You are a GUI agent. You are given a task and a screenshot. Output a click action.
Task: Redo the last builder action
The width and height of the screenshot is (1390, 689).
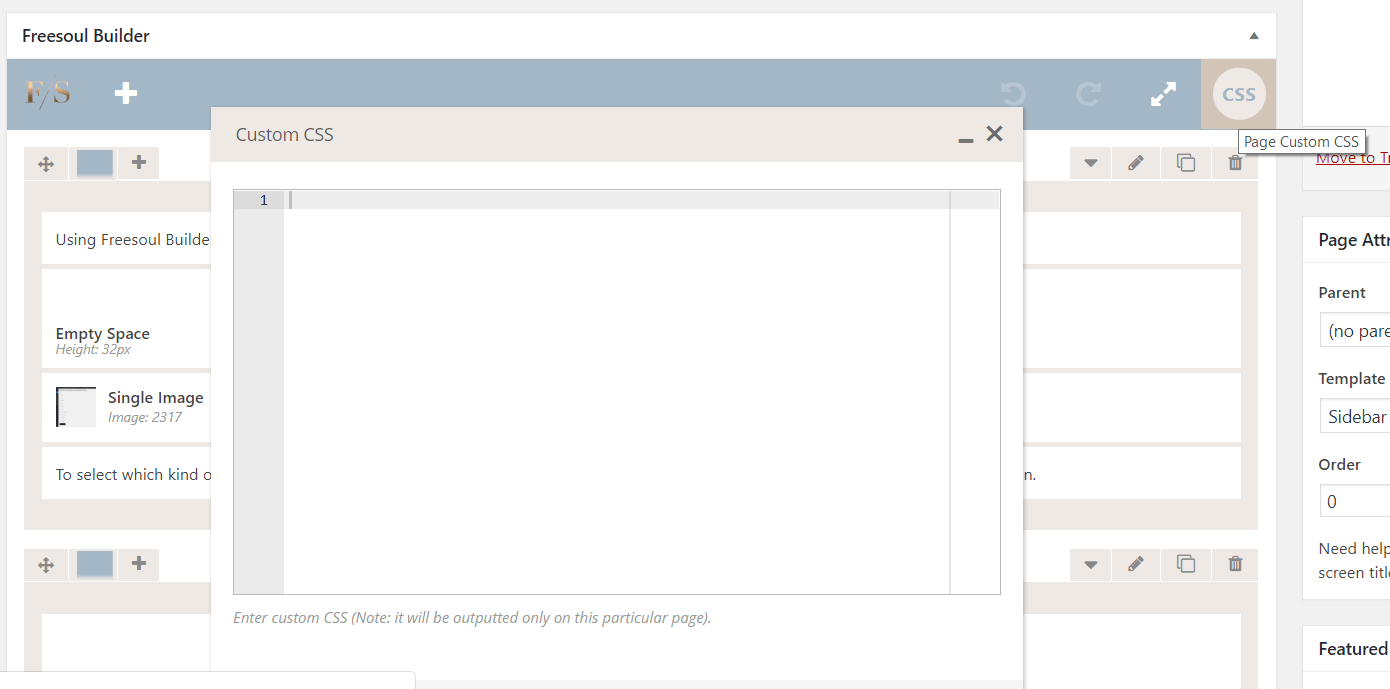[x=1088, y=94]
